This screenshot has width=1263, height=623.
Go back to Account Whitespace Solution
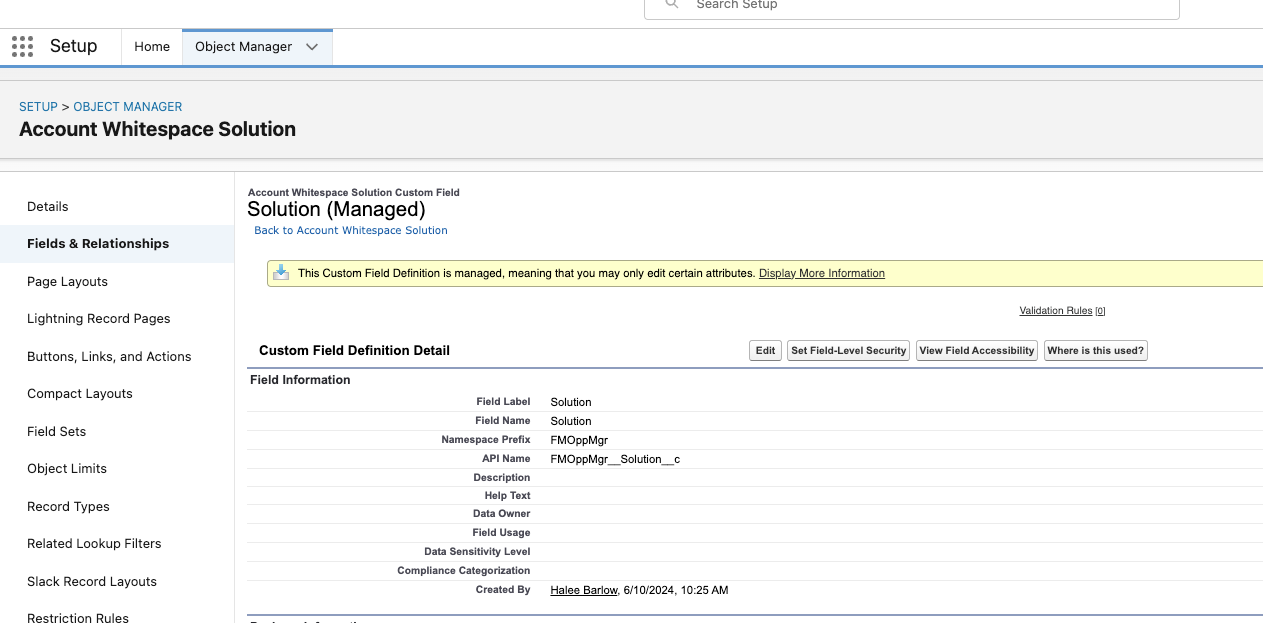[350, 230]
